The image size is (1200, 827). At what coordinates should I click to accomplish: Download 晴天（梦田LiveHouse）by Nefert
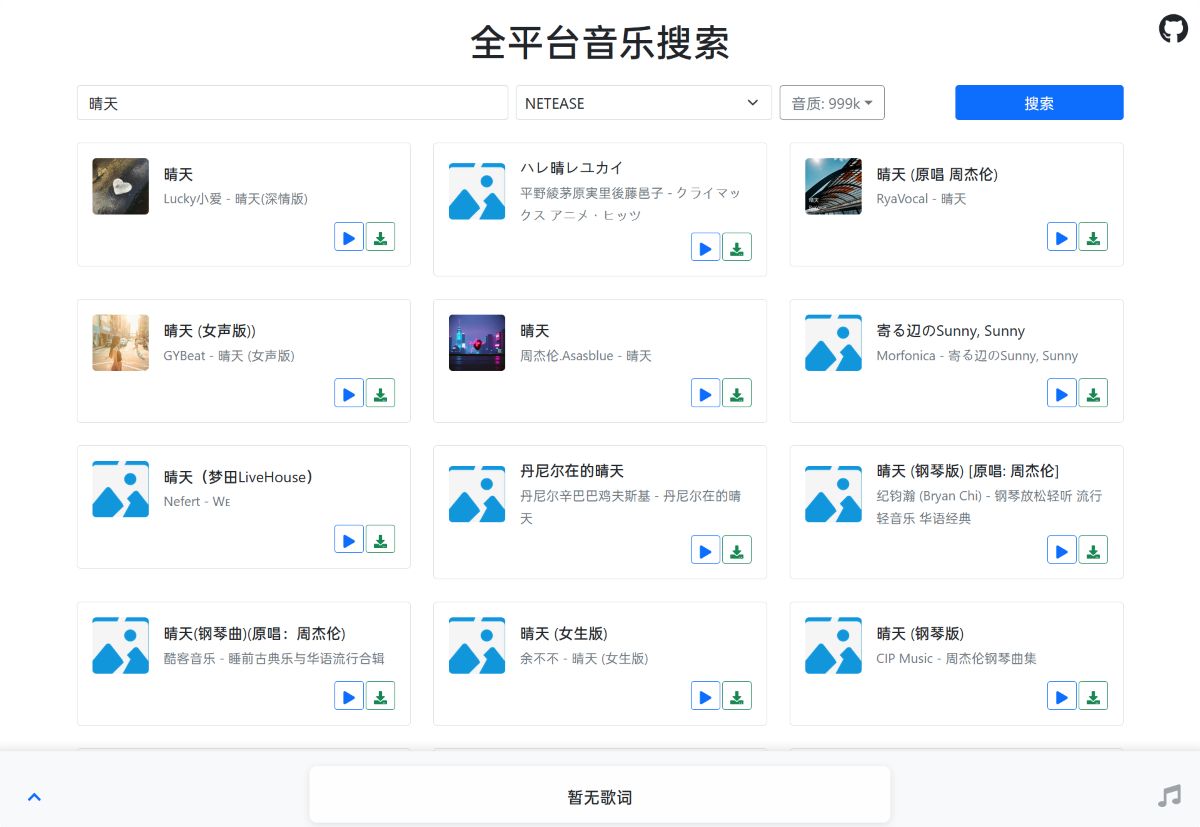pos(380,539)
